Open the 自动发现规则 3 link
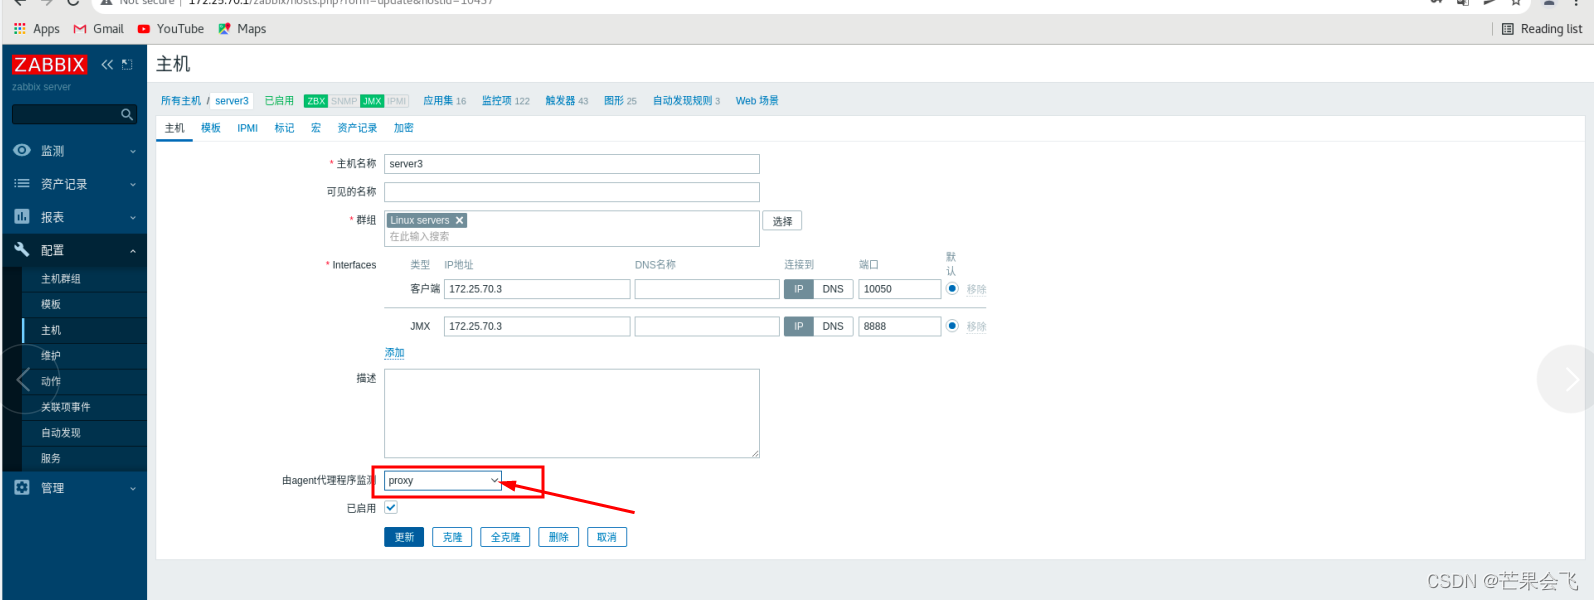The width and height of the screenshot is (1594, 600). coord(686,101)
